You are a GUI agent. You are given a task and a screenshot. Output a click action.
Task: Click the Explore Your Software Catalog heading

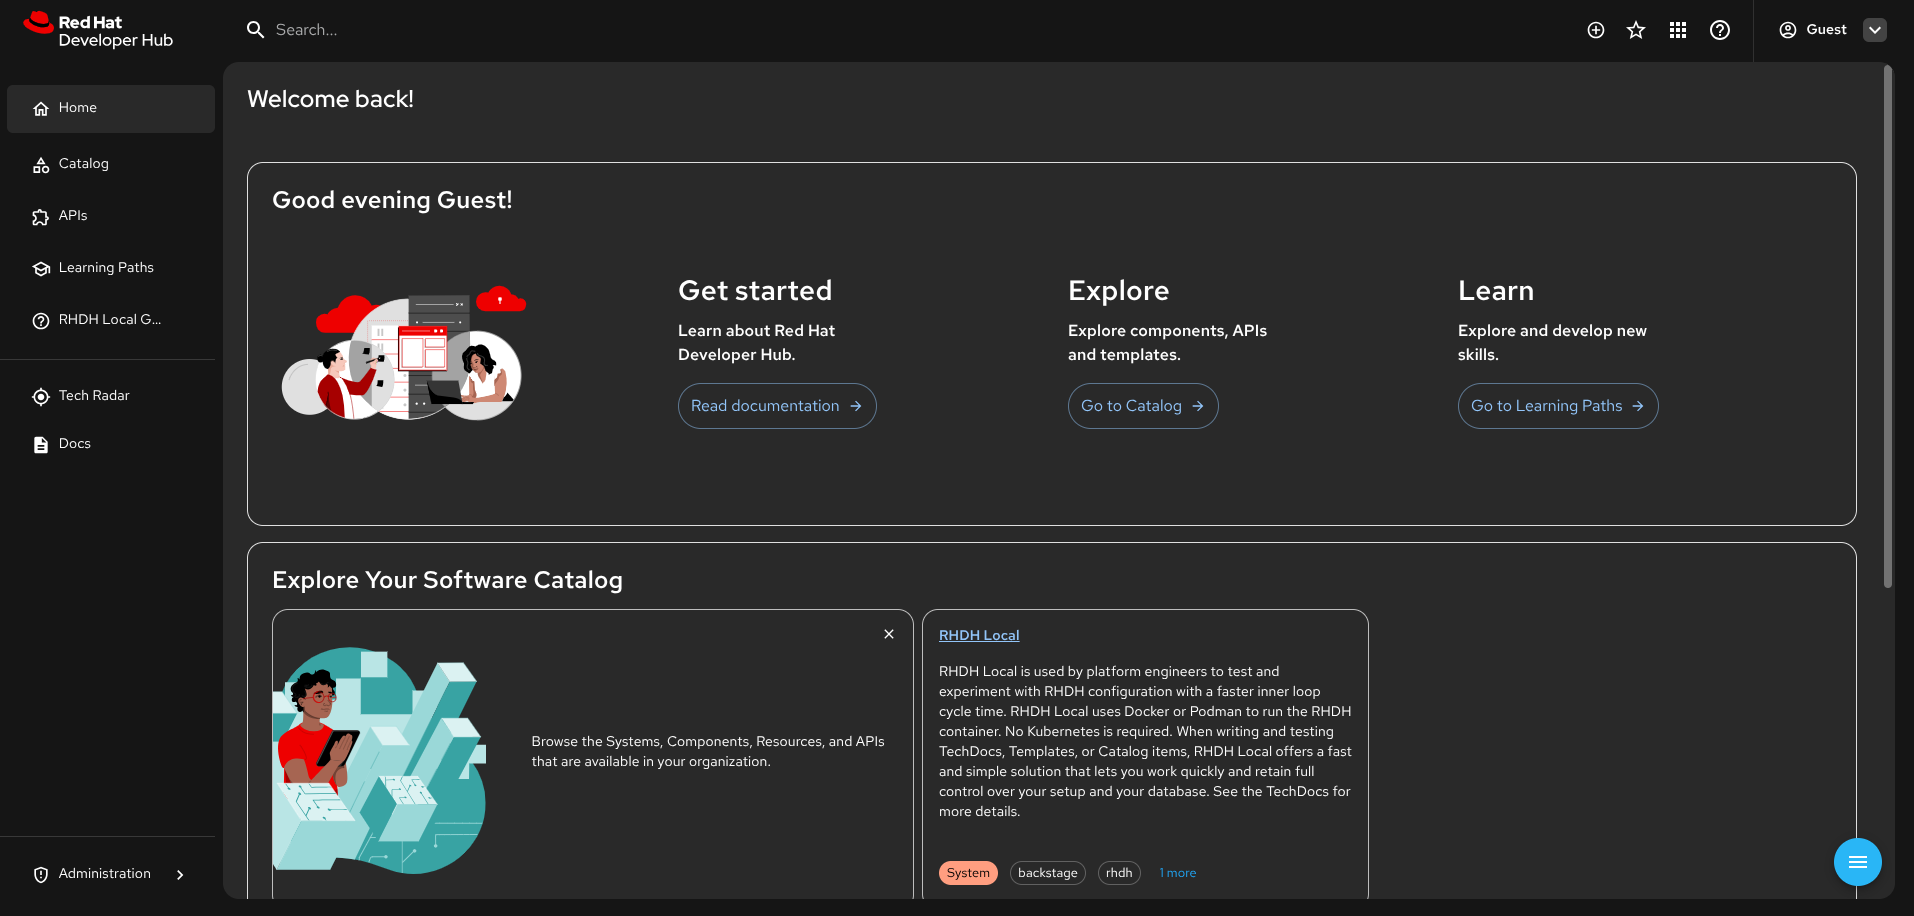pos(447,580)
